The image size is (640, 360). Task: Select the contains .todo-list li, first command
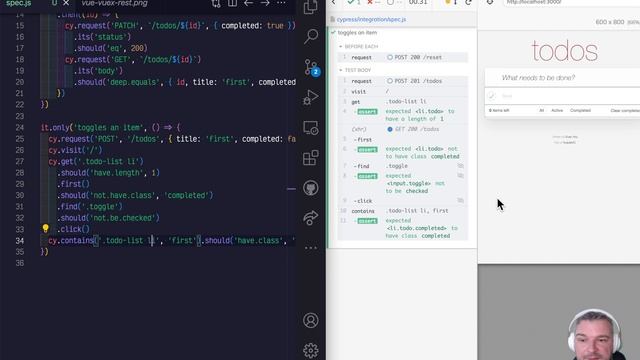click(x=402, y=211)
